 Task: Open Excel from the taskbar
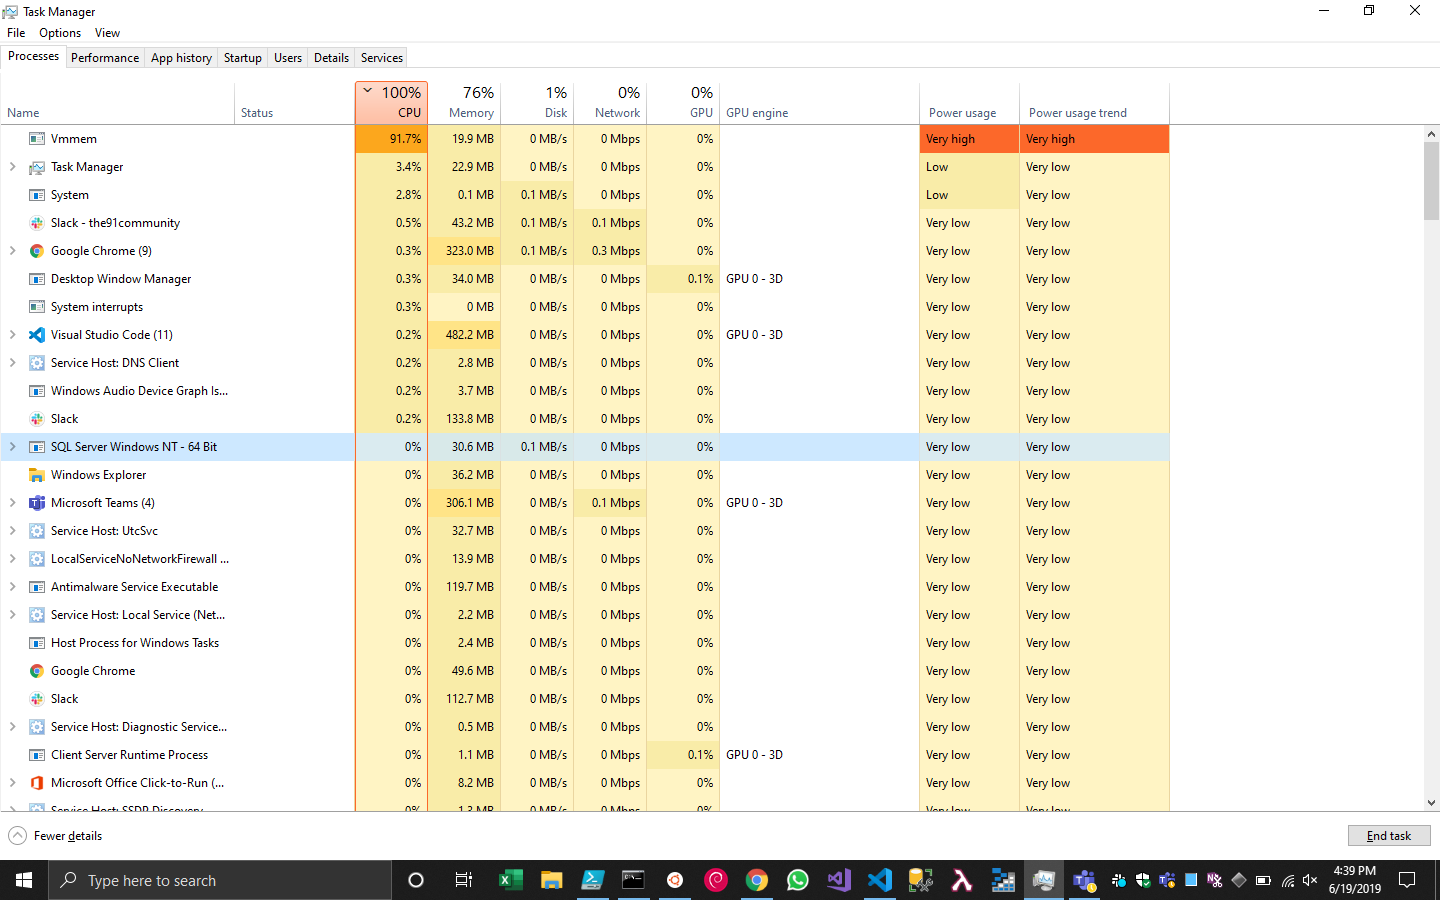tap(511, 880)
